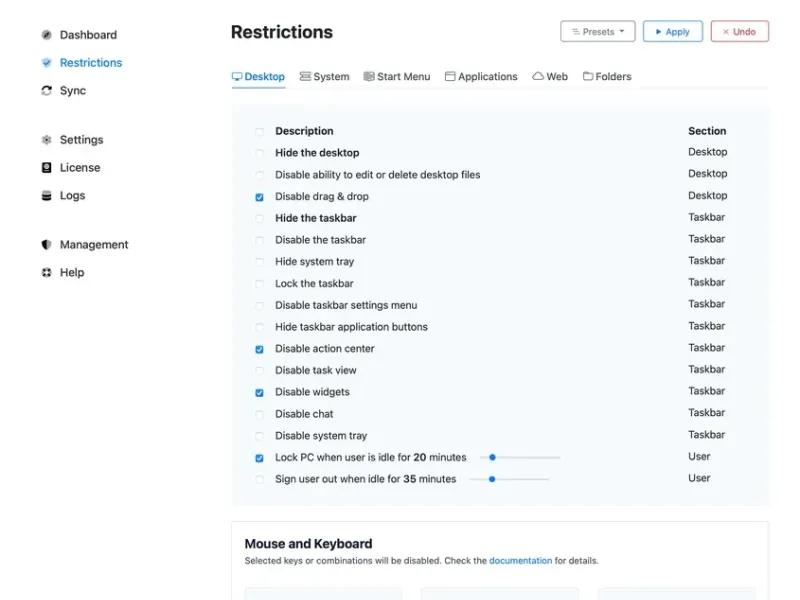Viewport: 800px width, 600px height.
Task: Click the License badge icon
Action: pos(46,168)
